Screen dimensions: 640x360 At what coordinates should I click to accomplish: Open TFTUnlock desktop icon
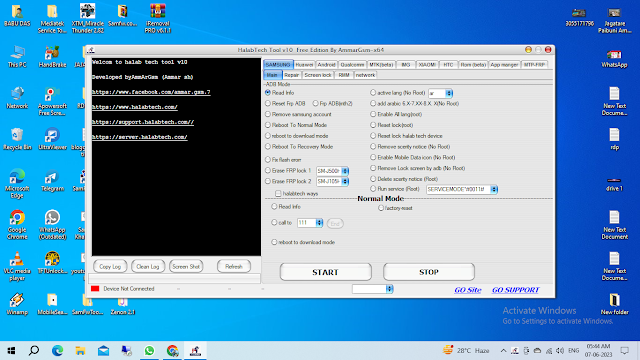52,263
